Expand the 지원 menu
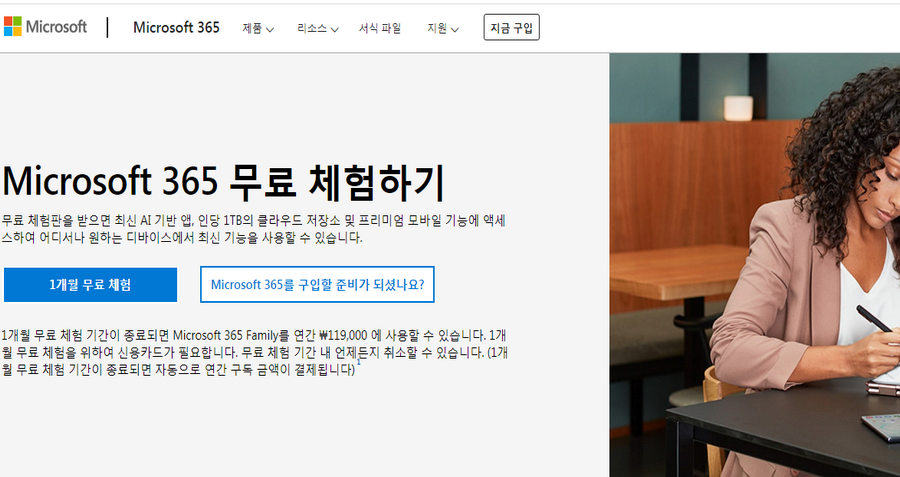The width and height of the screenshot is (900, 477). point(443,28)
